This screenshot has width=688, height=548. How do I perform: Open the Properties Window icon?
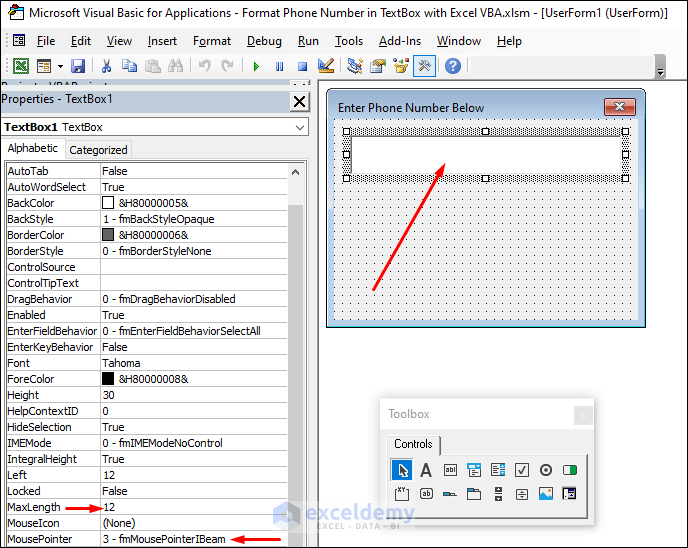click(377, 66)
